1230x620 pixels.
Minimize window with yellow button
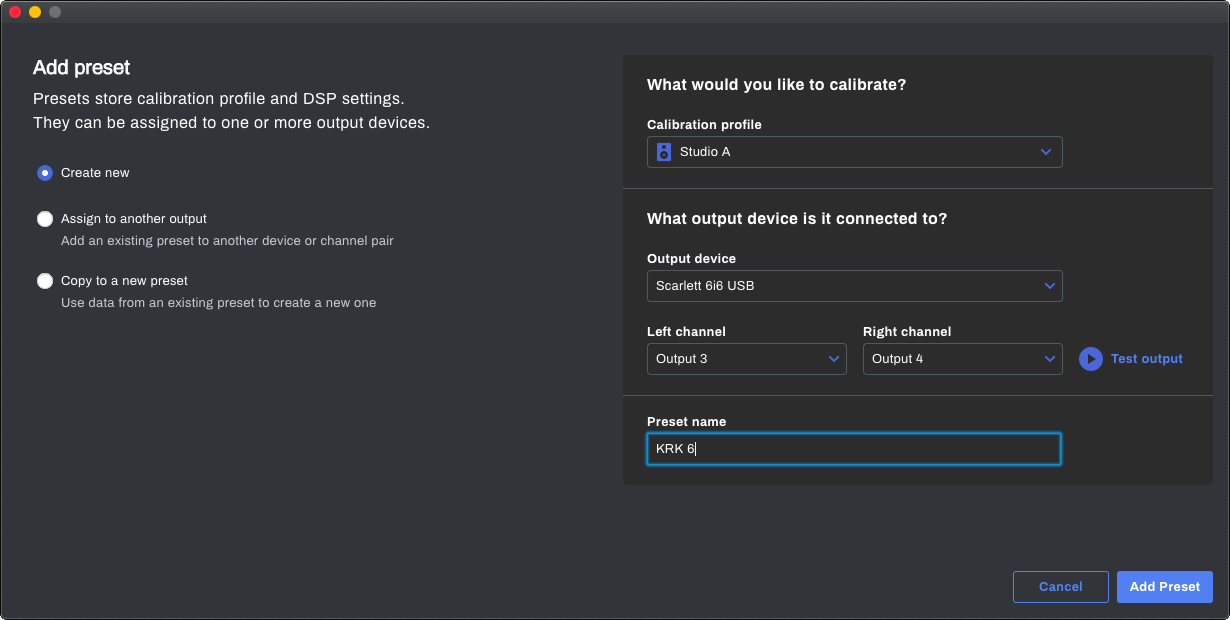click(x=35, y=12)
